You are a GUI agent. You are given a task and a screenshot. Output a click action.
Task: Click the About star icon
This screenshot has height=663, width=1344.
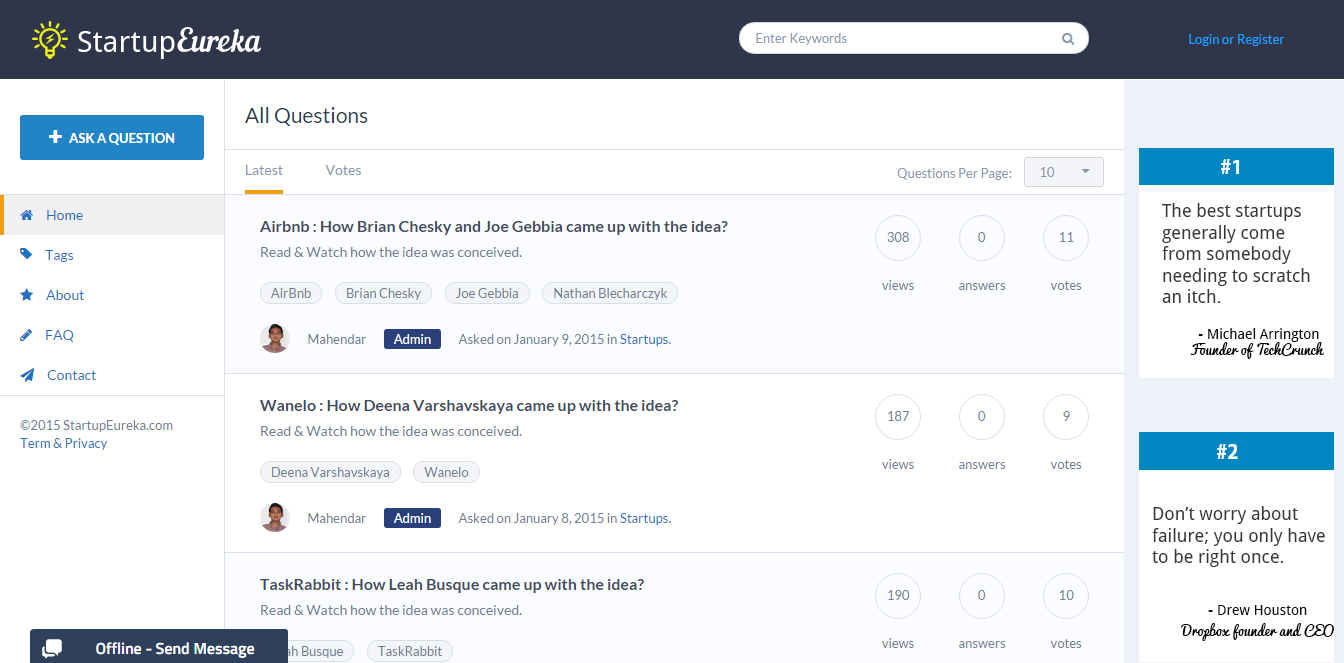[x=27, y=295]
